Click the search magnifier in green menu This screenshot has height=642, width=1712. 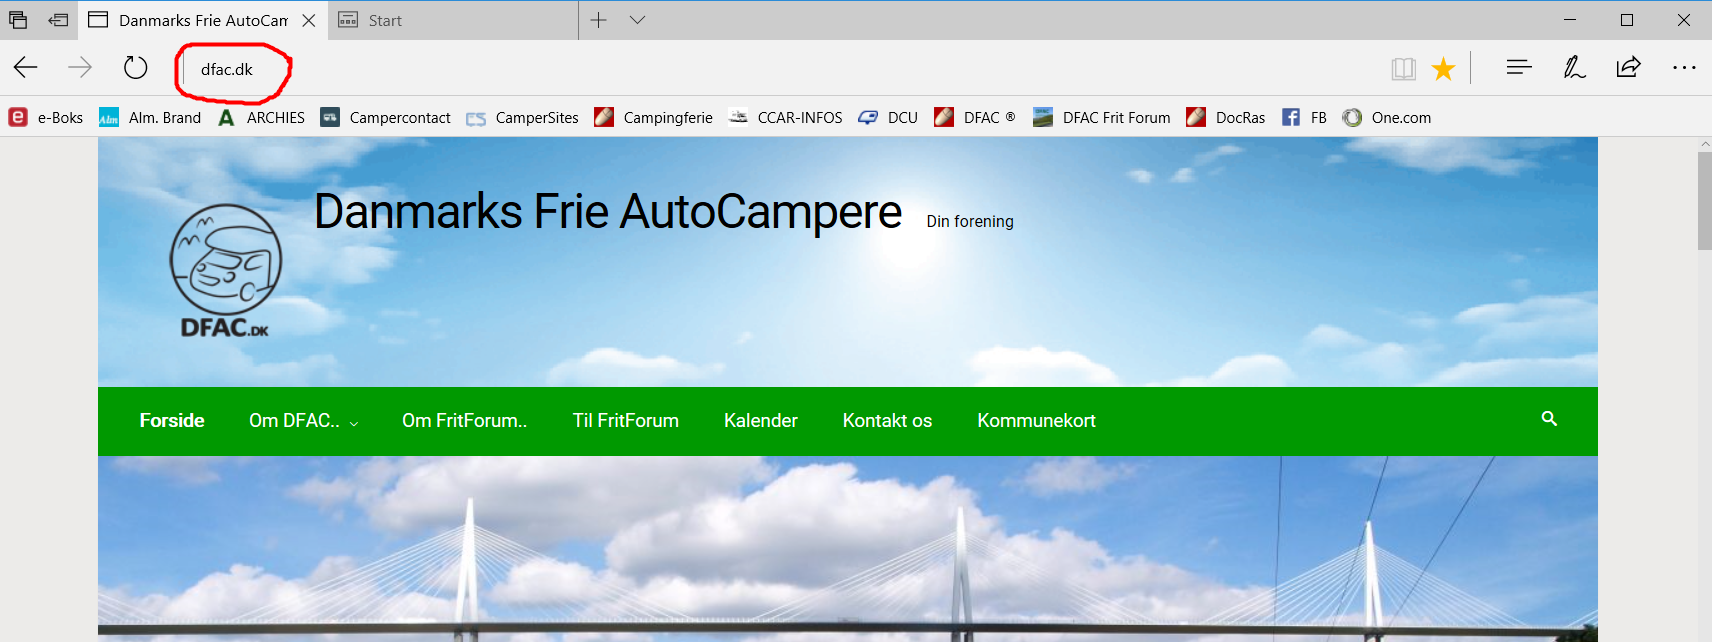(1549, 419)
